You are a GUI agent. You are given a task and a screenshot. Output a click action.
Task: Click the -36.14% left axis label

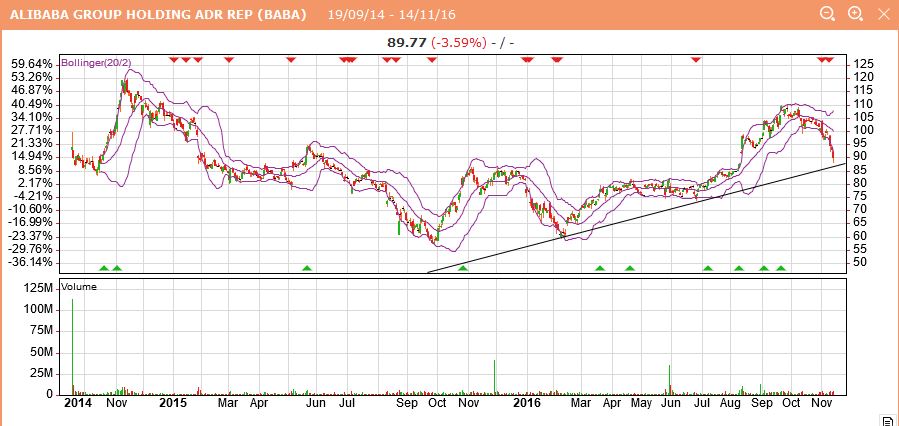pyautogui.click(x=30, y=262)
